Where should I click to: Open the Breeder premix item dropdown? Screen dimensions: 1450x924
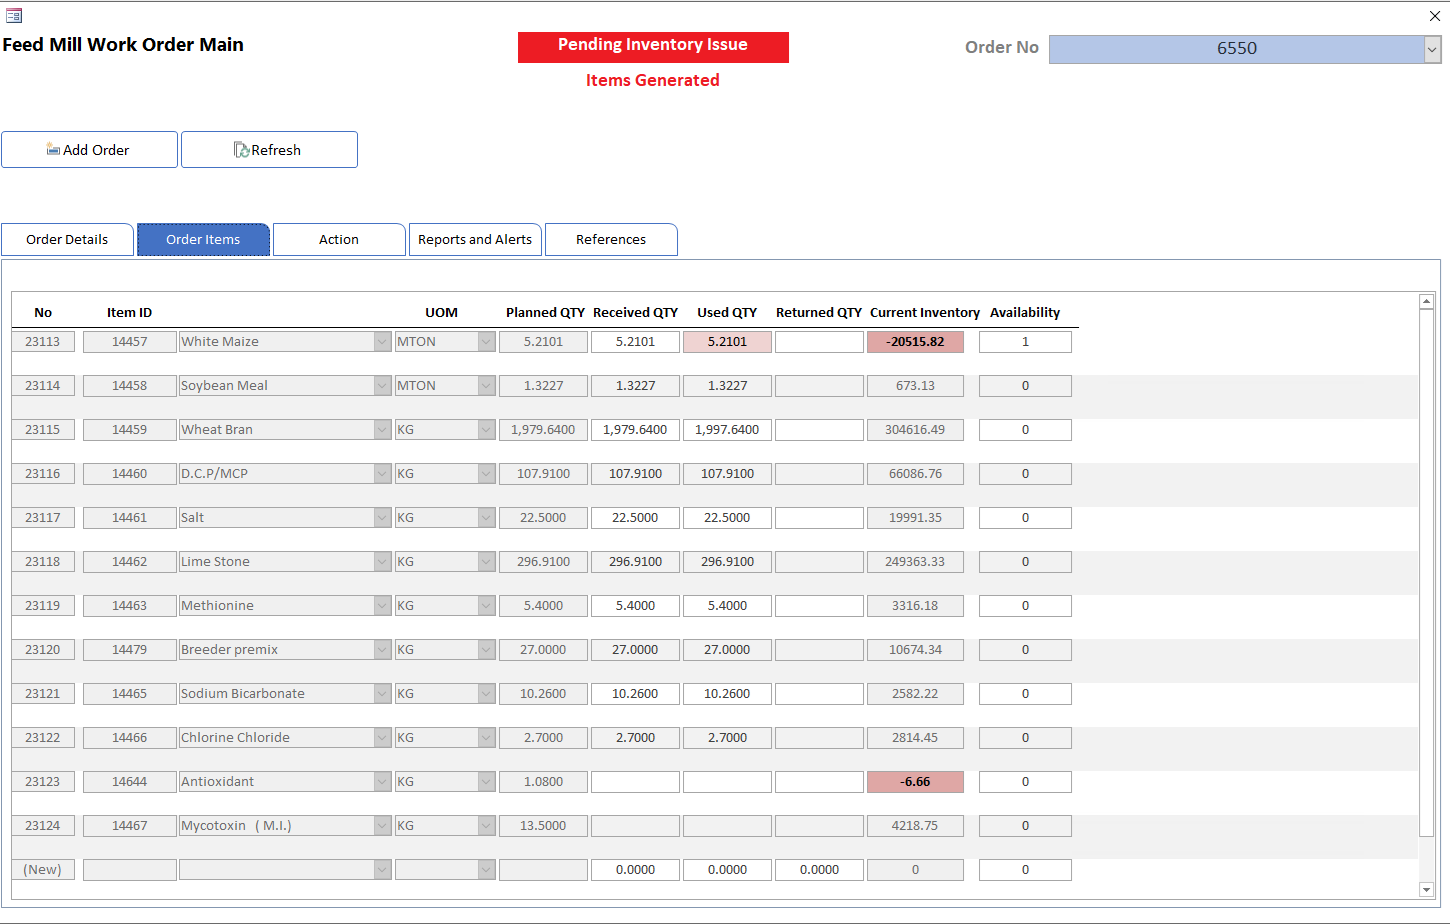tap(382, 650)
